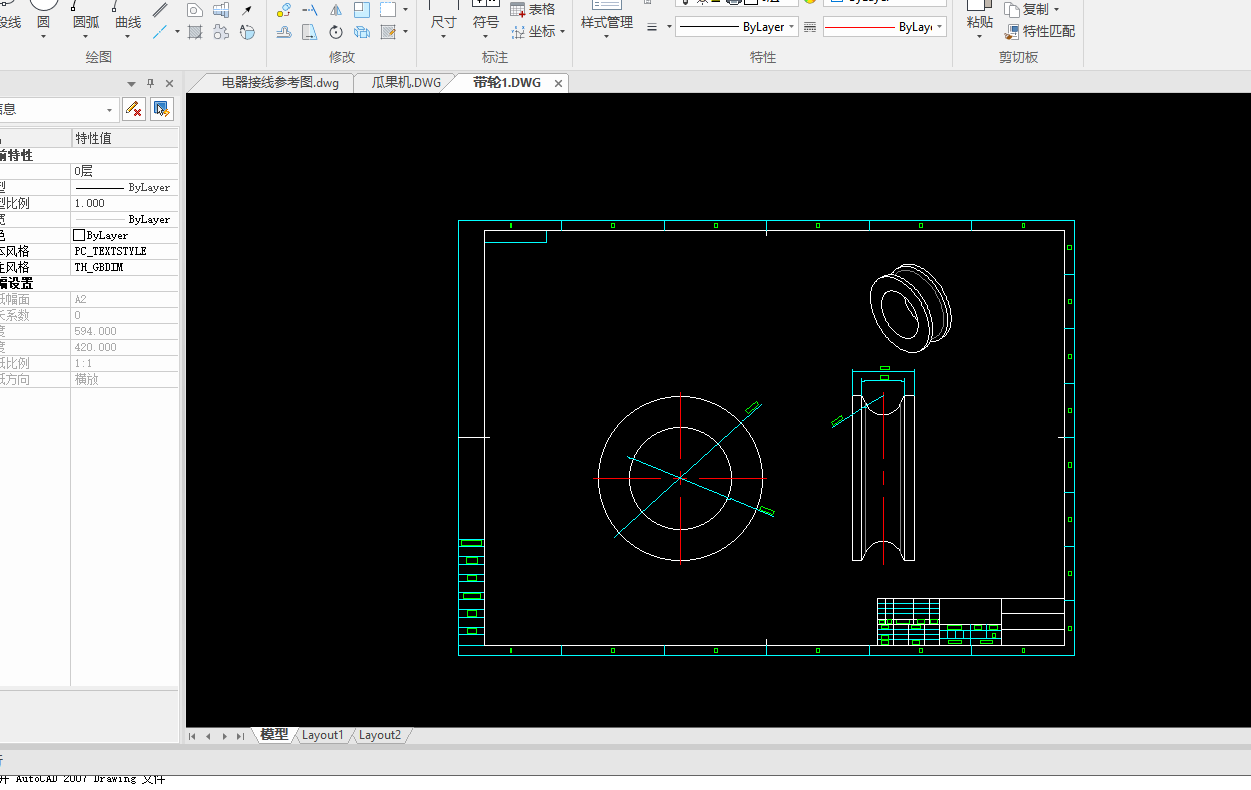Switch to the 瓜果机.DWG tab
This screenshot has width=1251, height=790.
[406, 83]
